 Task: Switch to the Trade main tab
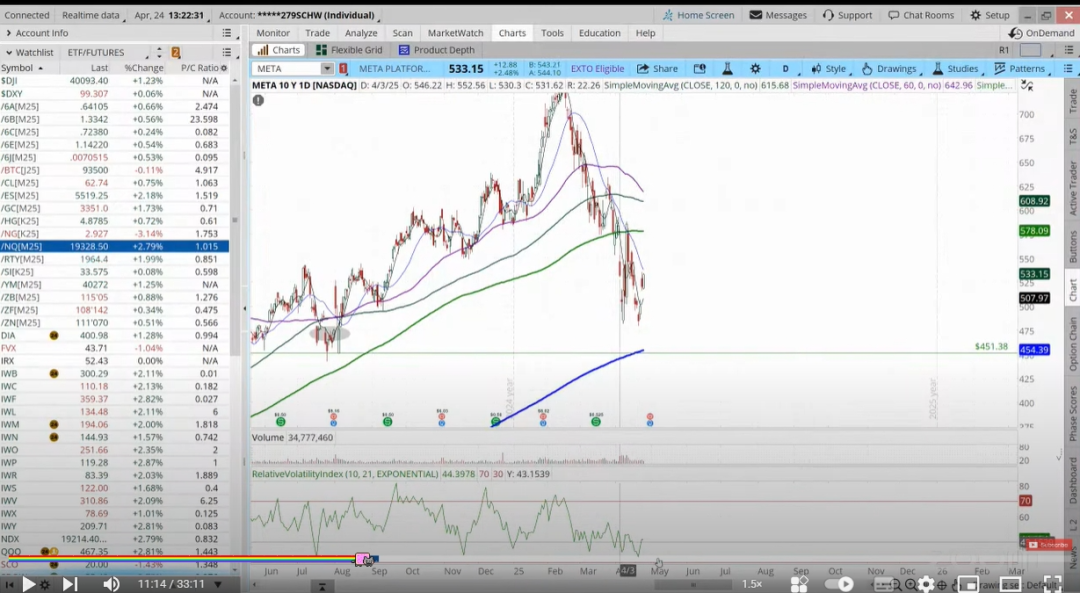click(318, 33)
